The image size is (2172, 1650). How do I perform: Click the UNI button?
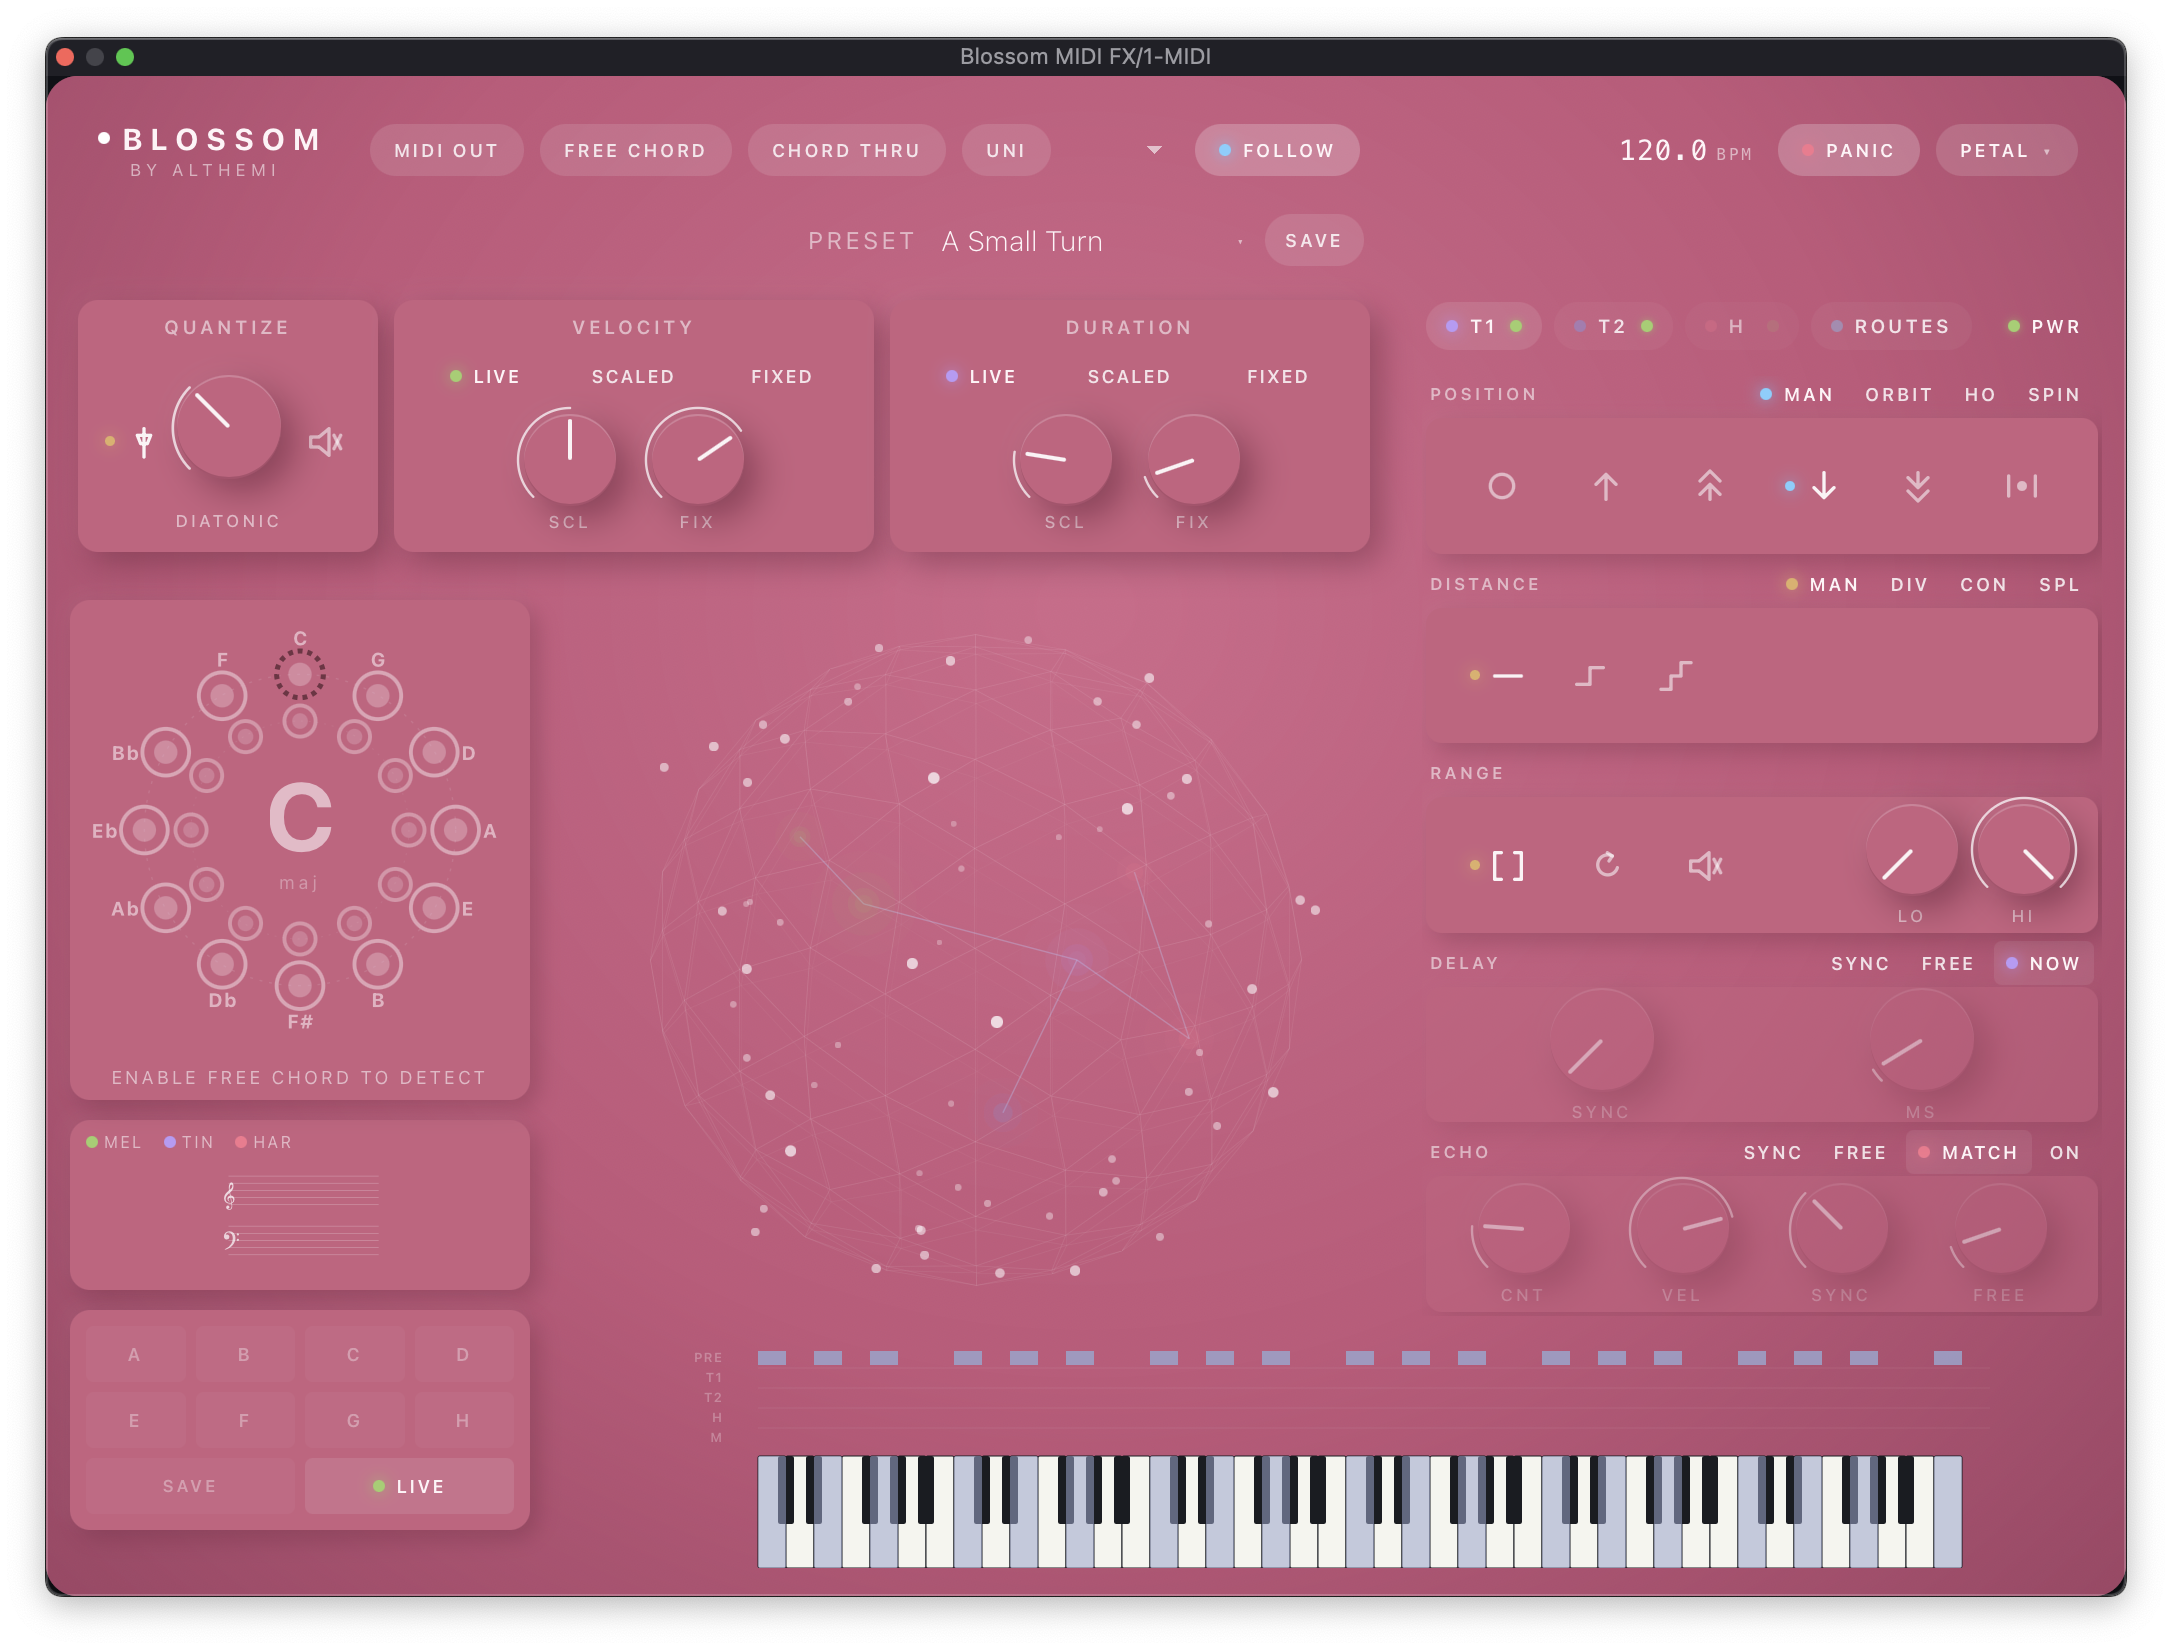click(1006, 150)
